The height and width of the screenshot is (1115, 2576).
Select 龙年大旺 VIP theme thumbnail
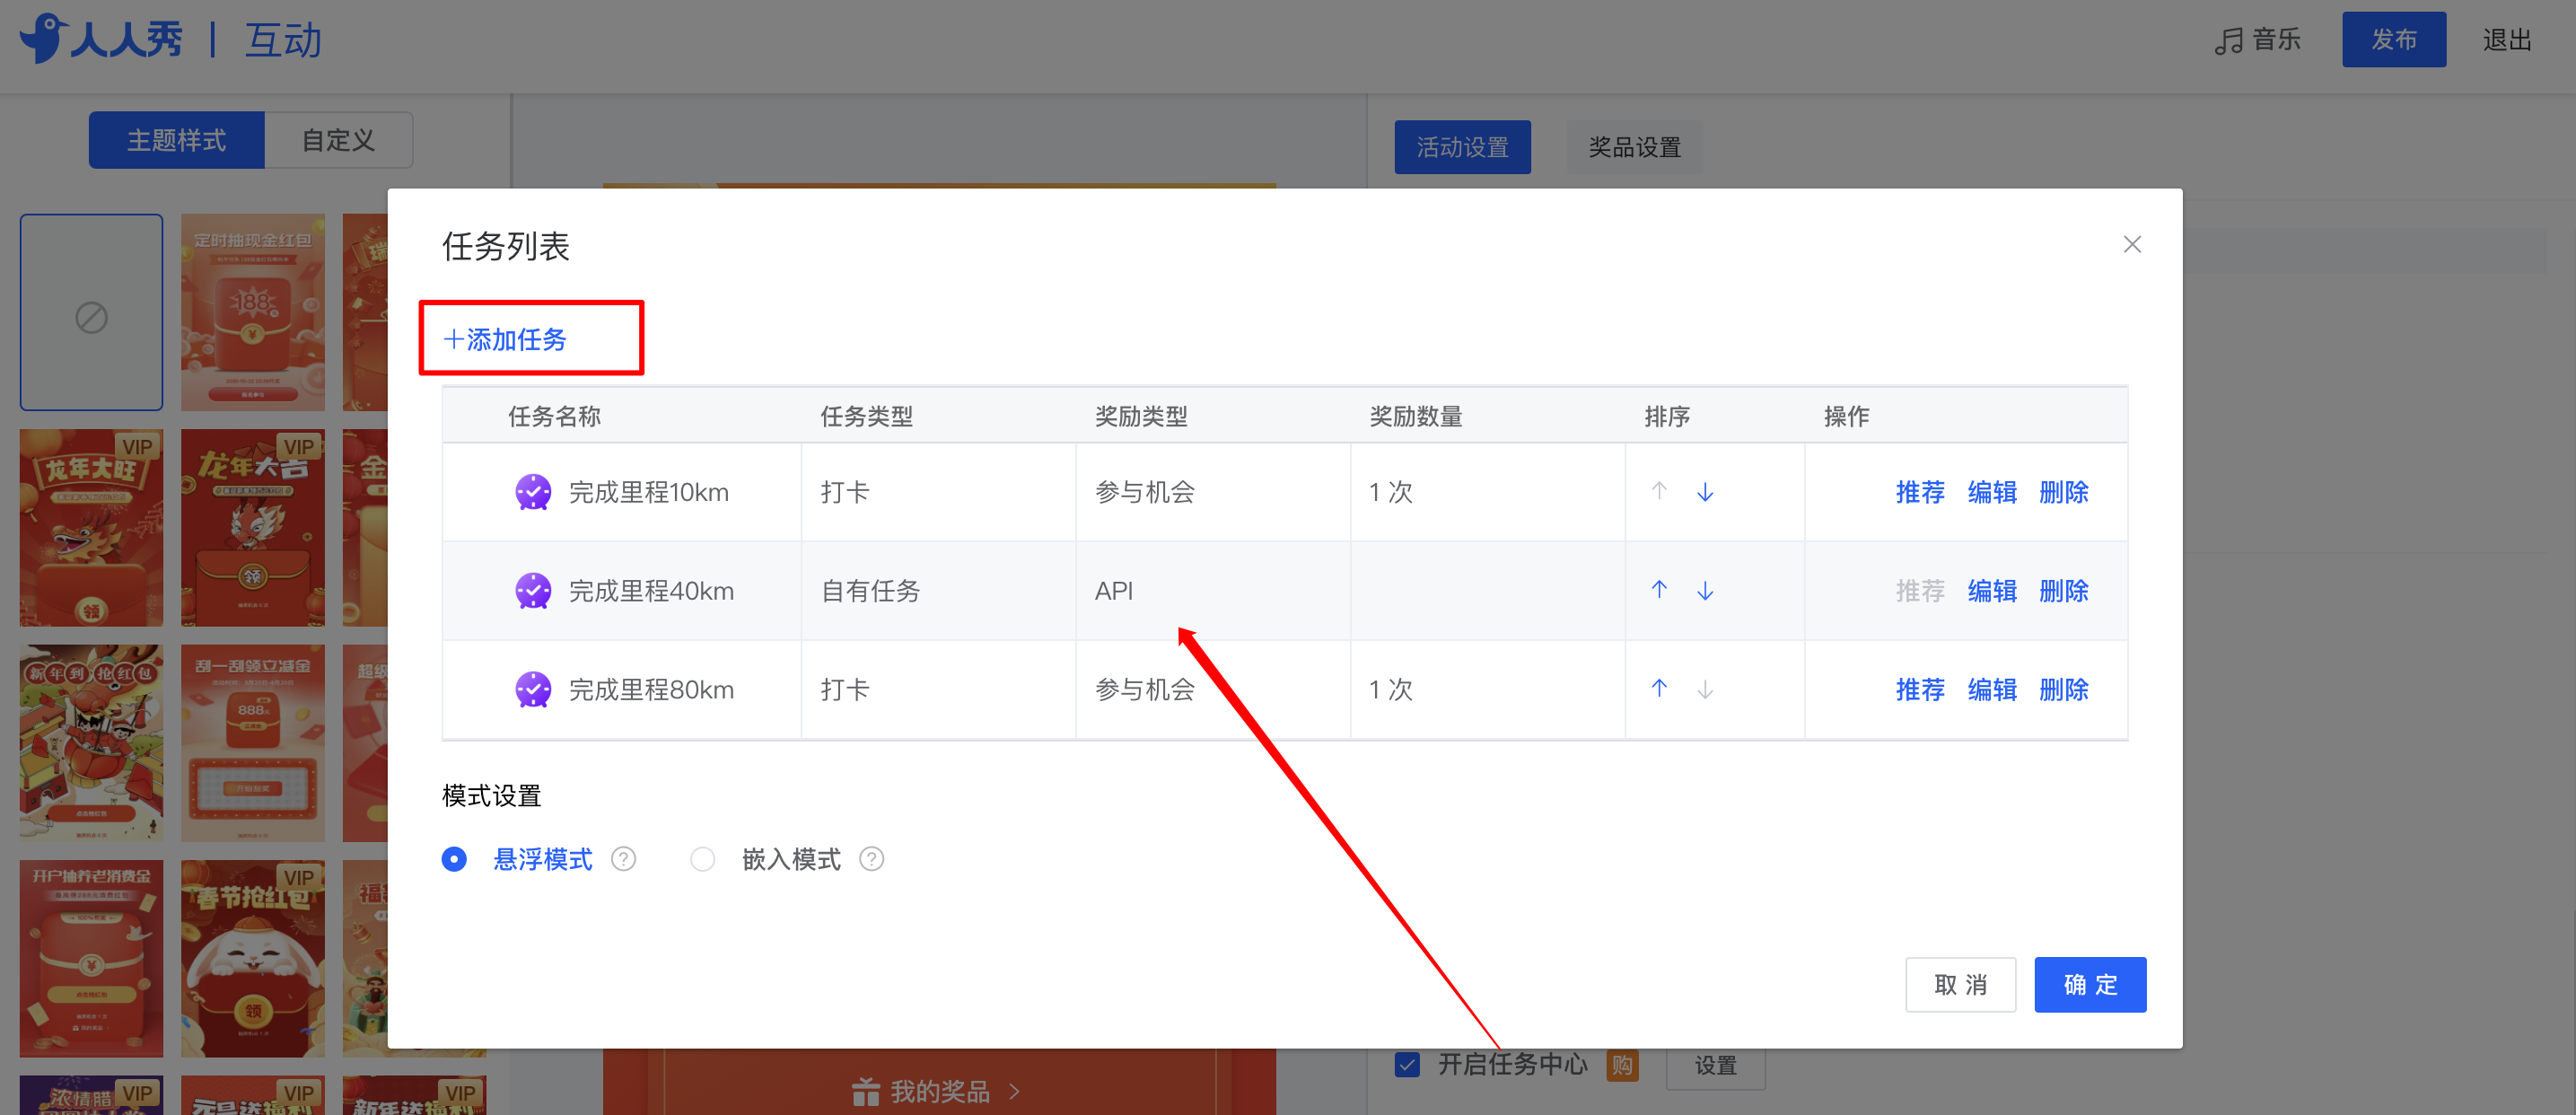(91, 528)
